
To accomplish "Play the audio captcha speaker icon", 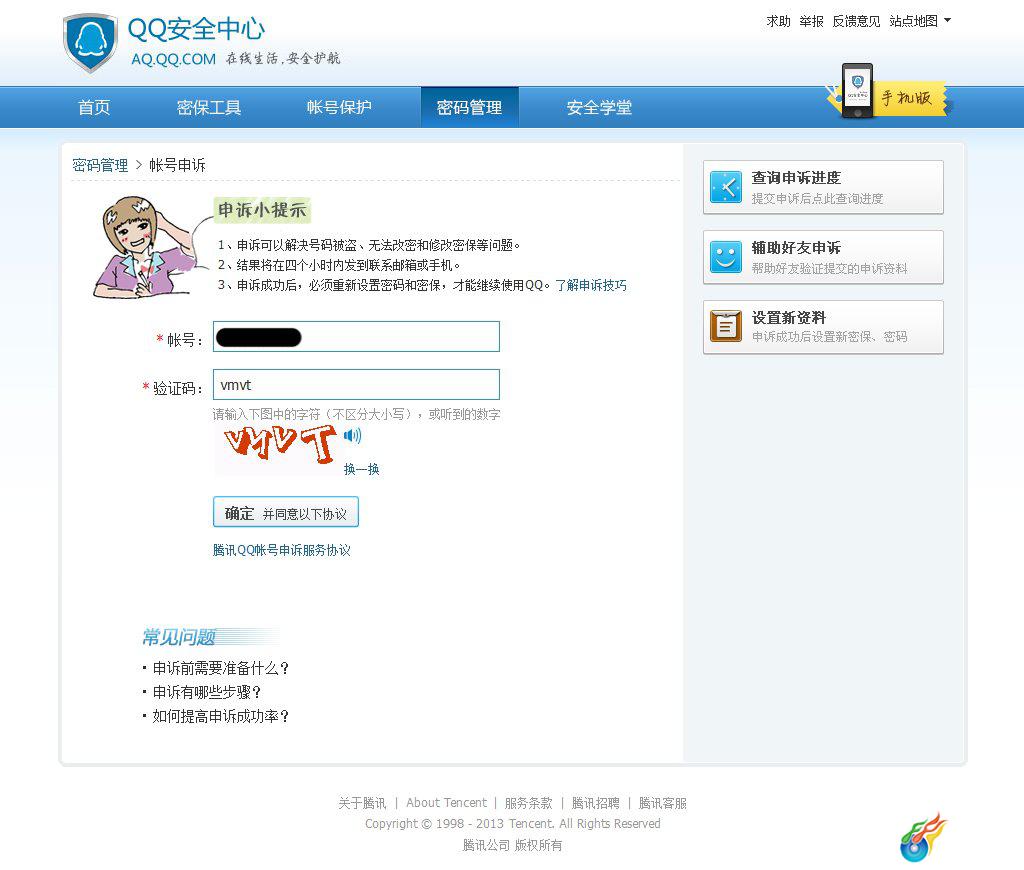I will pos(353,436).
